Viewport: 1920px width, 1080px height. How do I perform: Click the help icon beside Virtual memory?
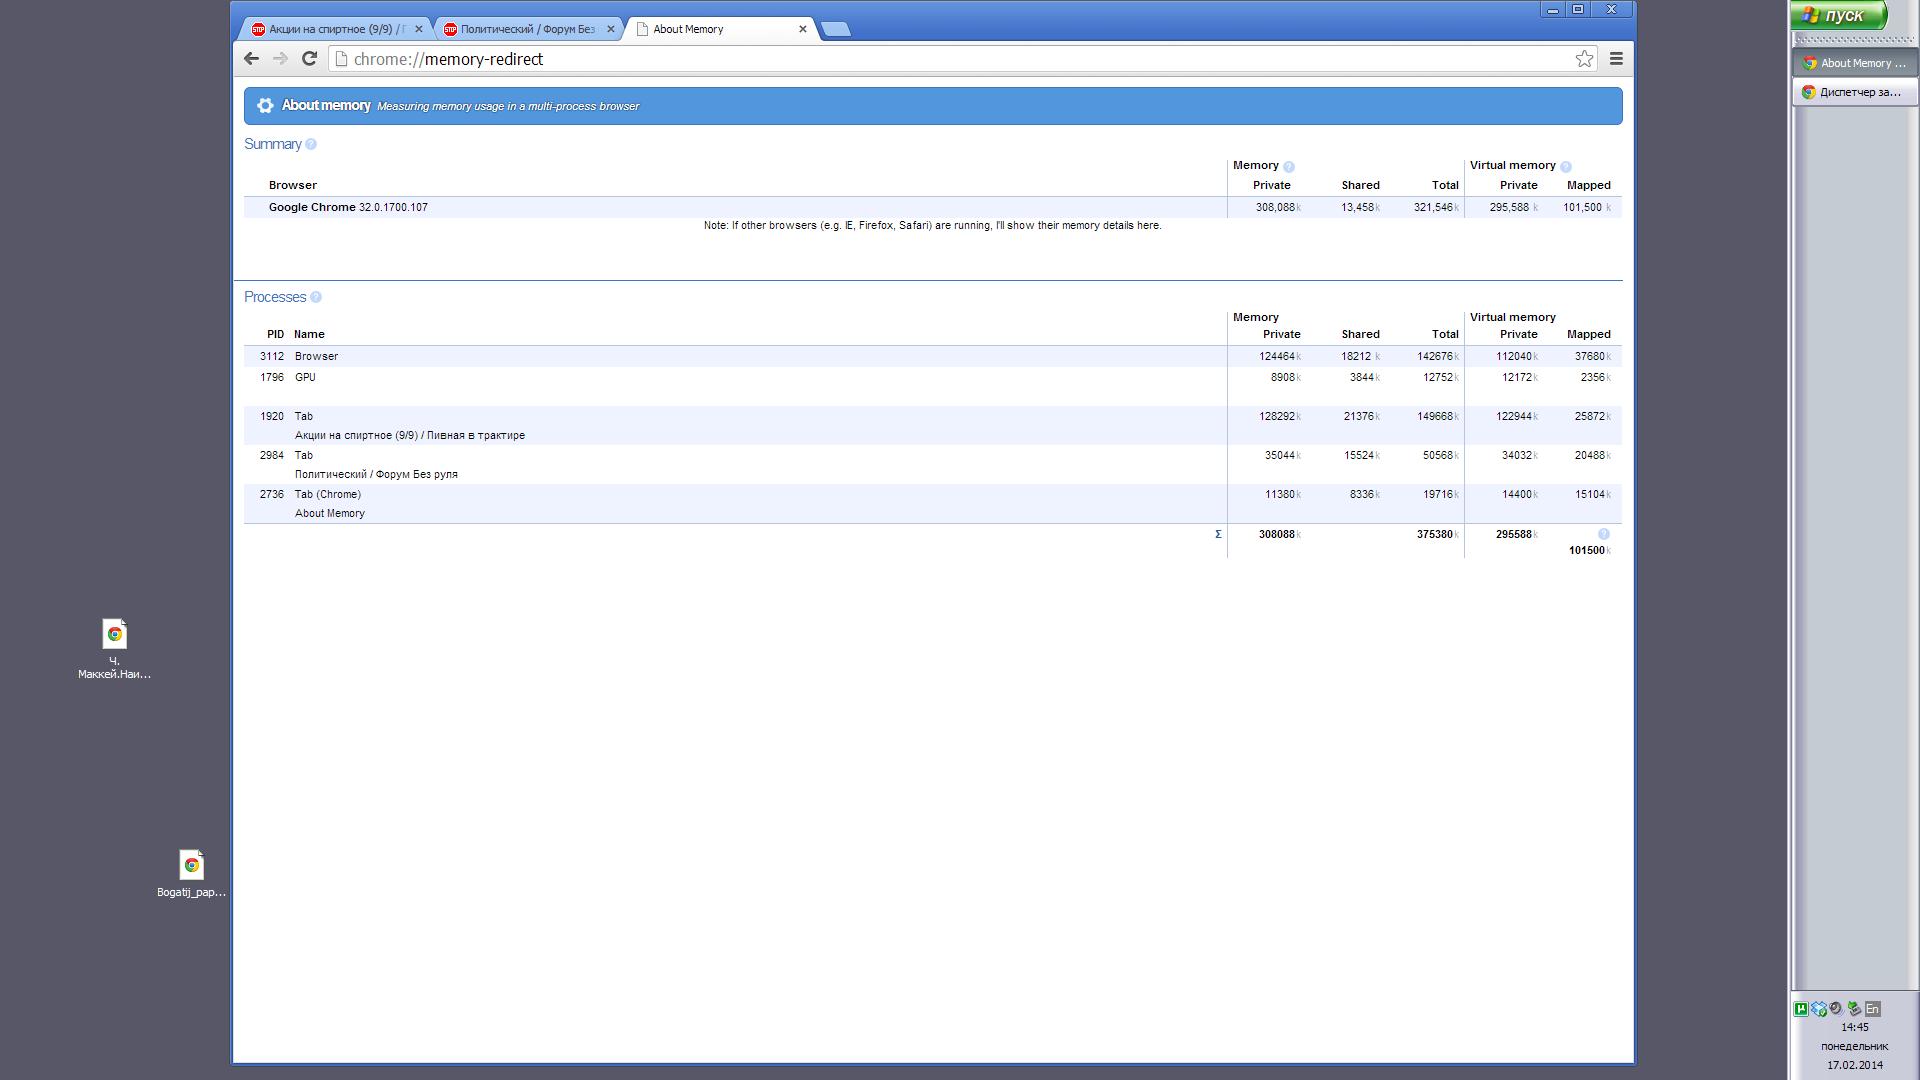coord(1566,167)
